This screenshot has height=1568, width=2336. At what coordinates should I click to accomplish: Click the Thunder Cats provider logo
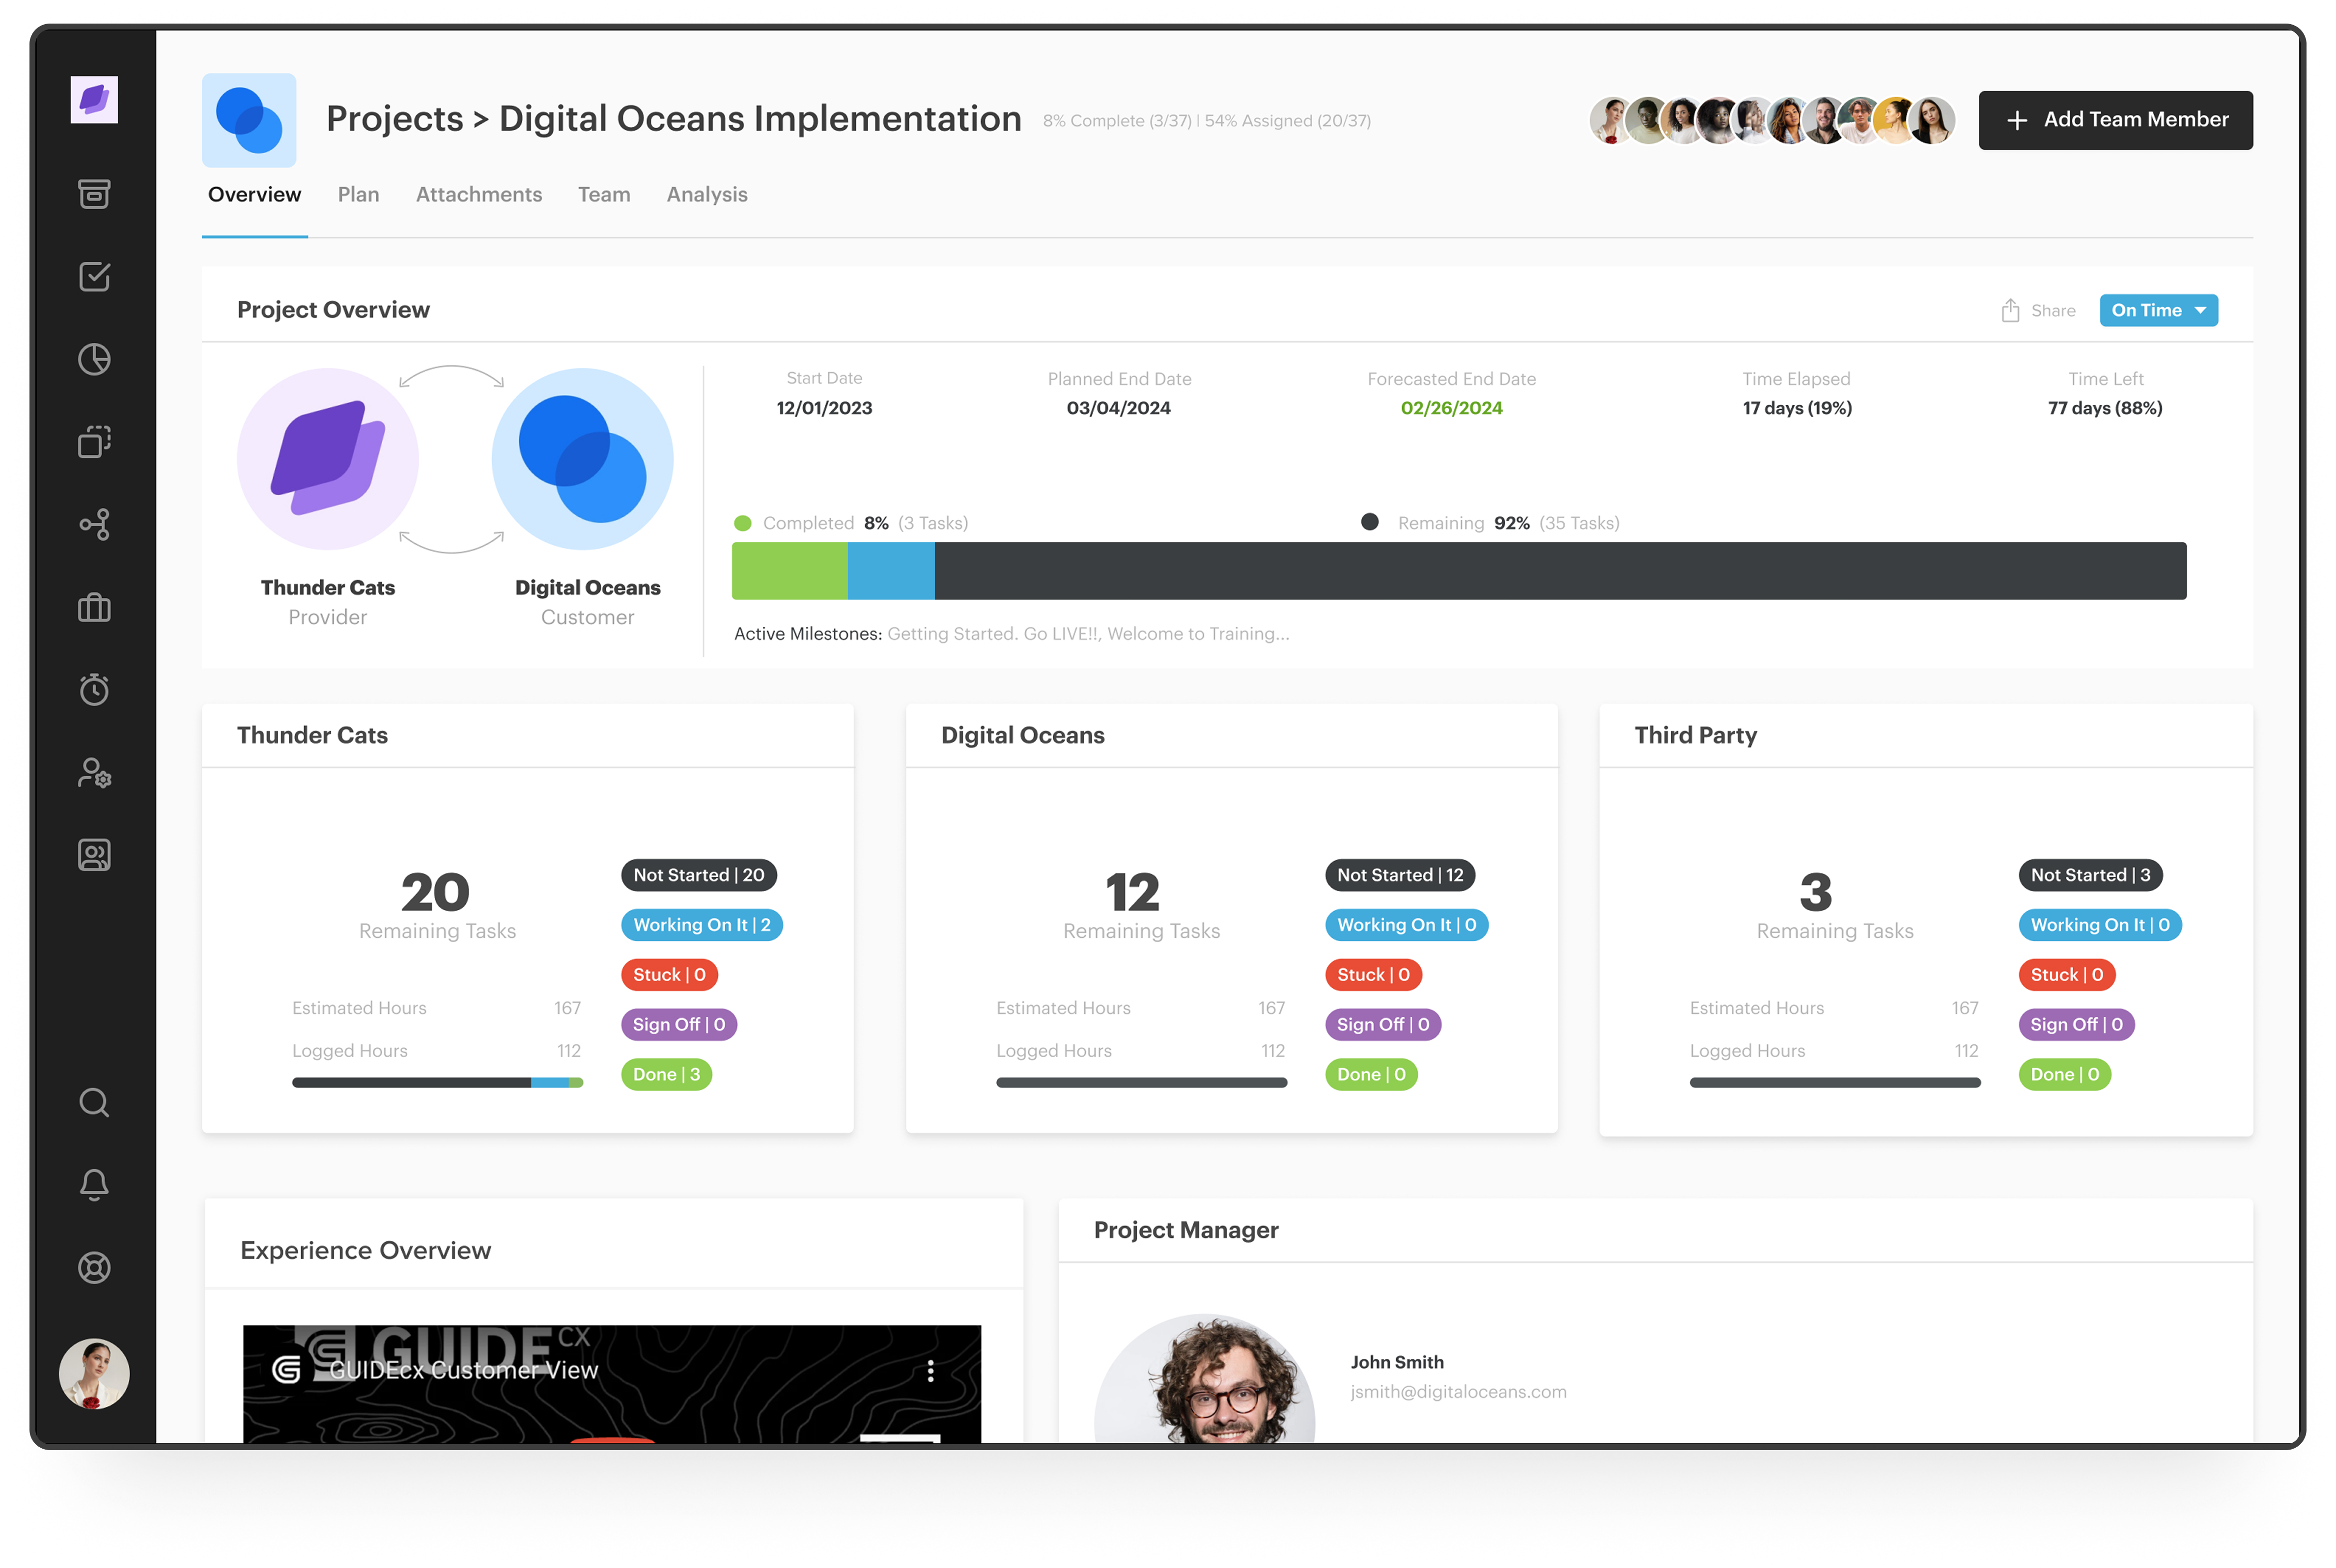[x=328, y=459]
